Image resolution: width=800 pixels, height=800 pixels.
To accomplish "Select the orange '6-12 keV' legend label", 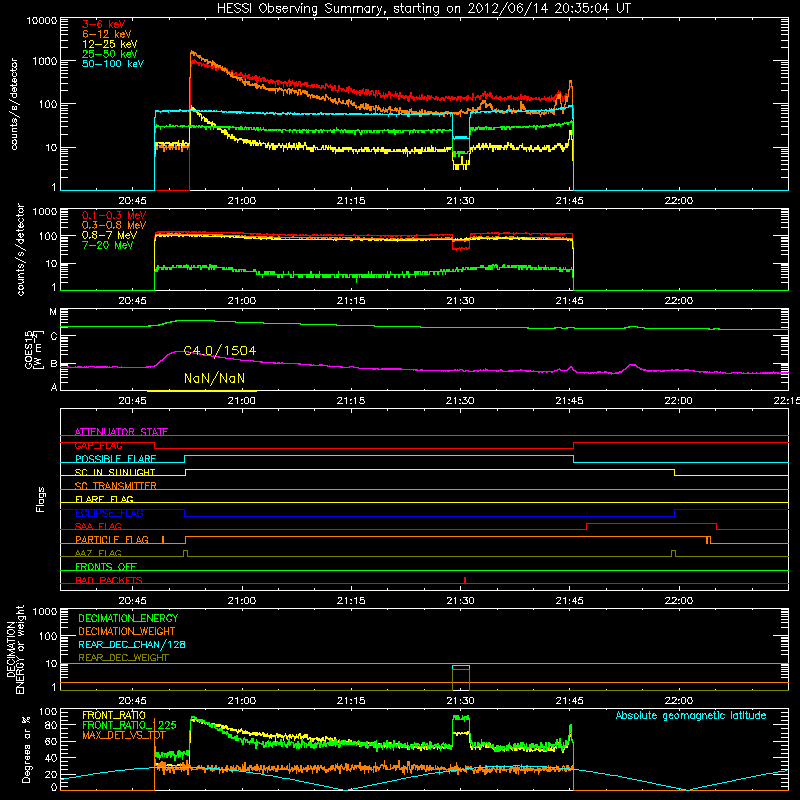I will click(107, 34).
